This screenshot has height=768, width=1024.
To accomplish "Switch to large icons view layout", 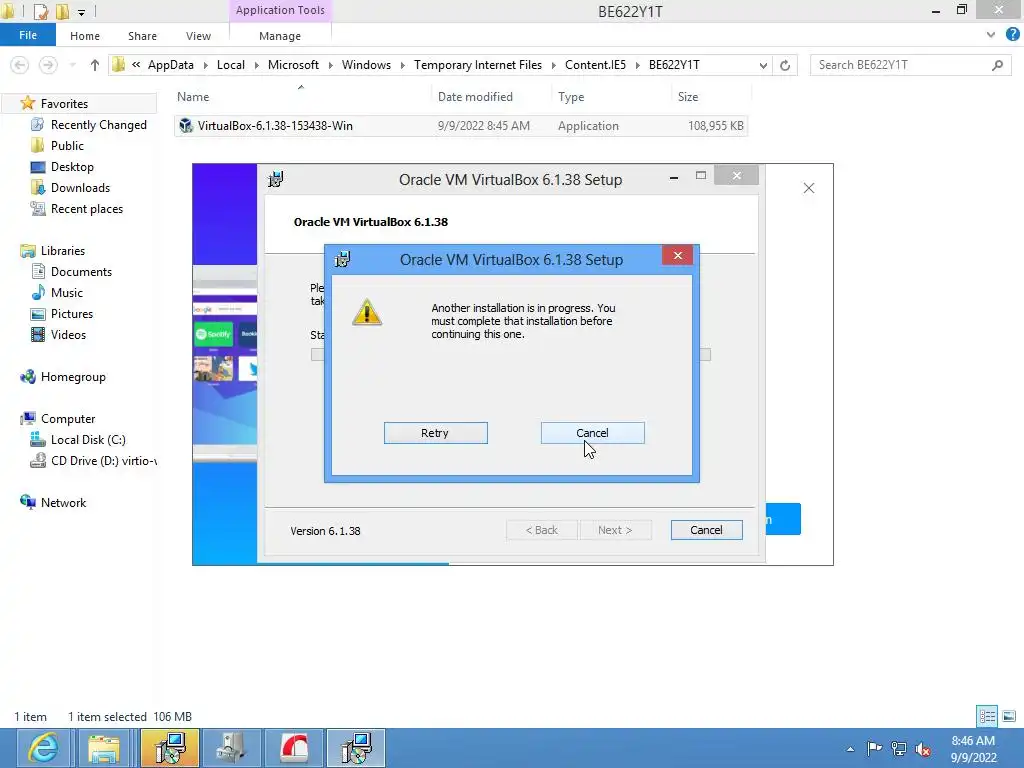I will (1009, 716).
